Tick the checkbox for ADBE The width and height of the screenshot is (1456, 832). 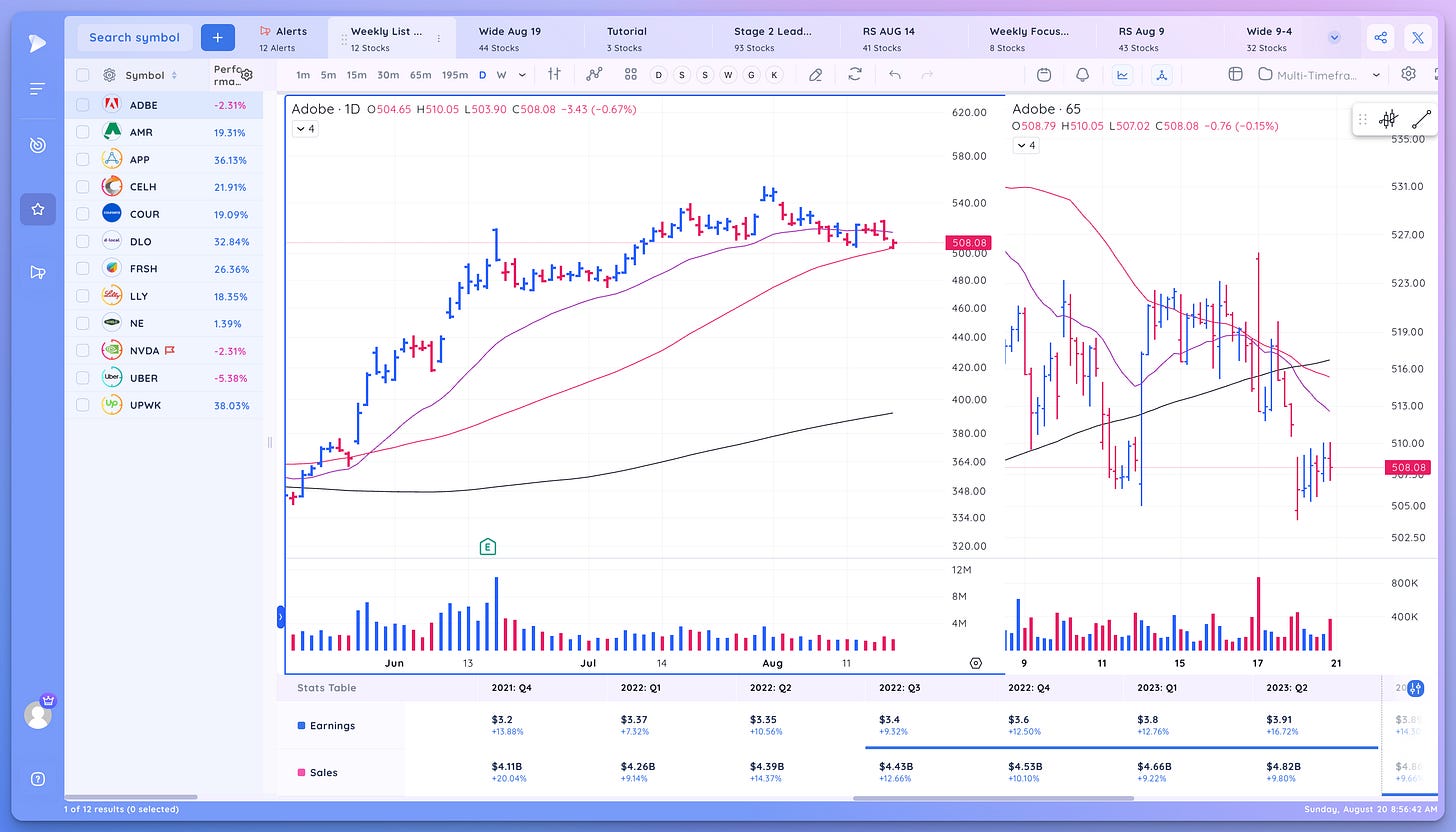(x=83, y=105)
